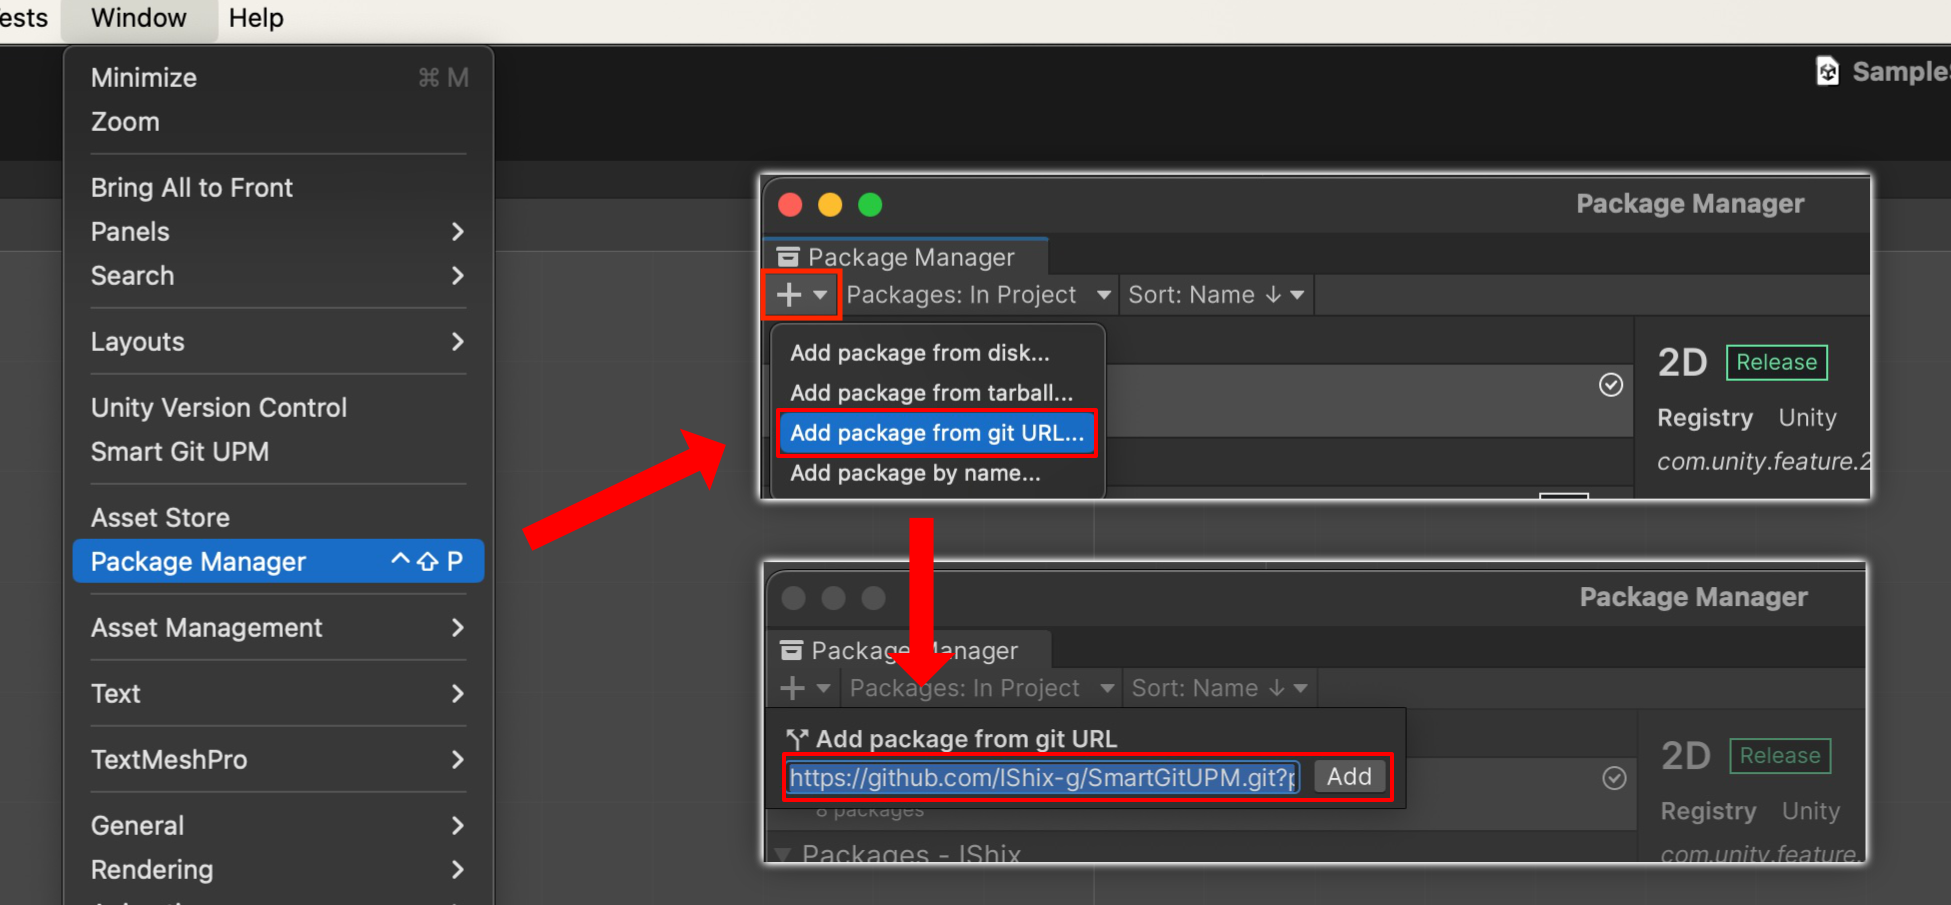The width and height of the screenshot is (1951, 905).
Task: Expand the Text submenu
Action: (x=279, y=693)
